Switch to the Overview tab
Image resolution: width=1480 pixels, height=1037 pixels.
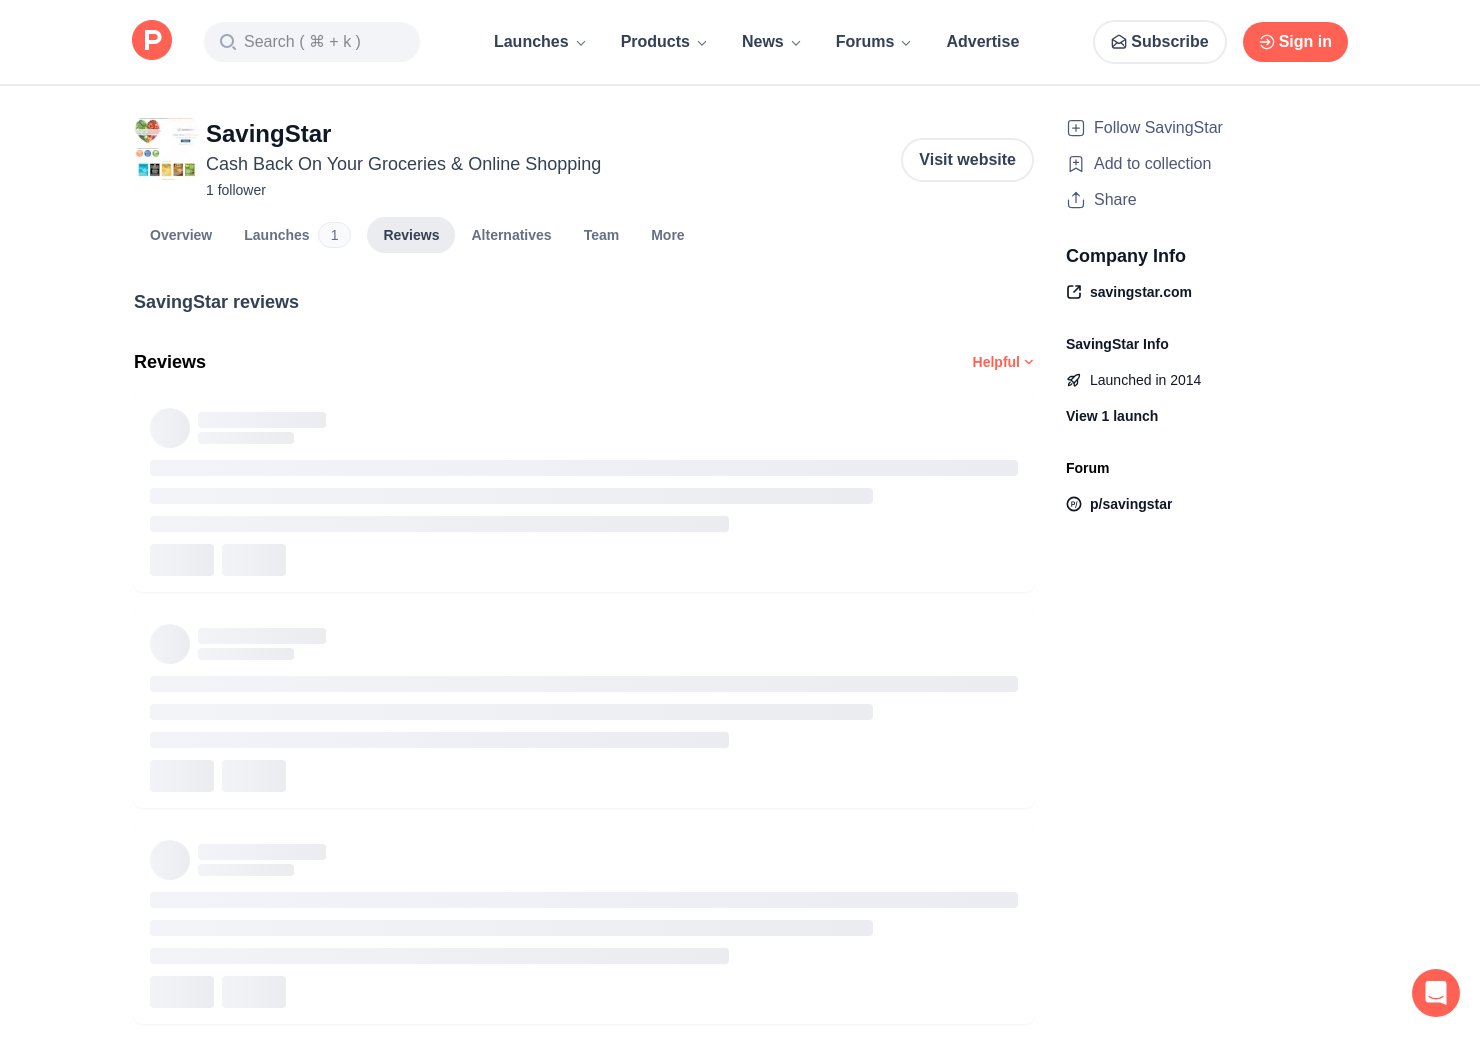[x=181, y=235]
